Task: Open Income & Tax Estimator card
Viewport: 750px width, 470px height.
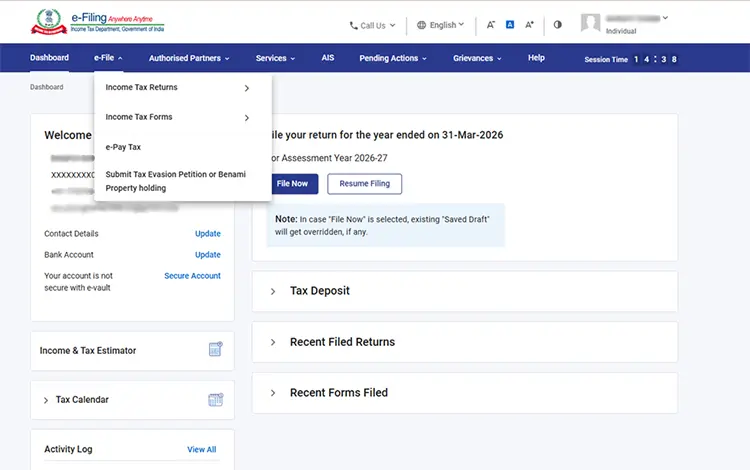Action: click(132, 351)
